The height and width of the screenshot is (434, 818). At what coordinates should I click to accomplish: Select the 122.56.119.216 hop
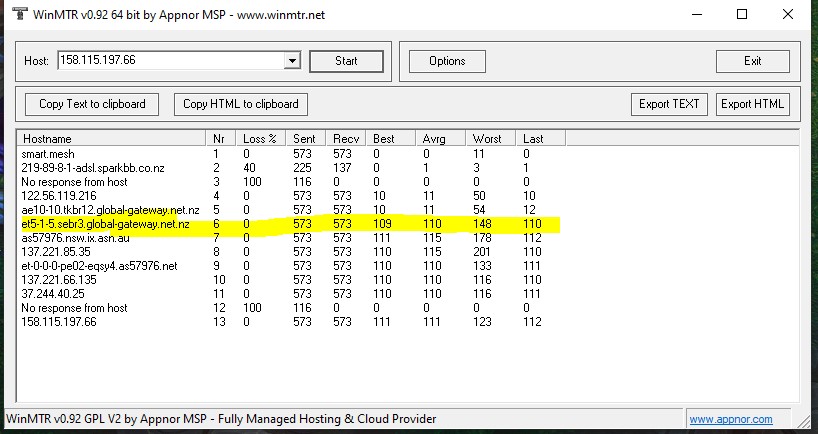291,196
